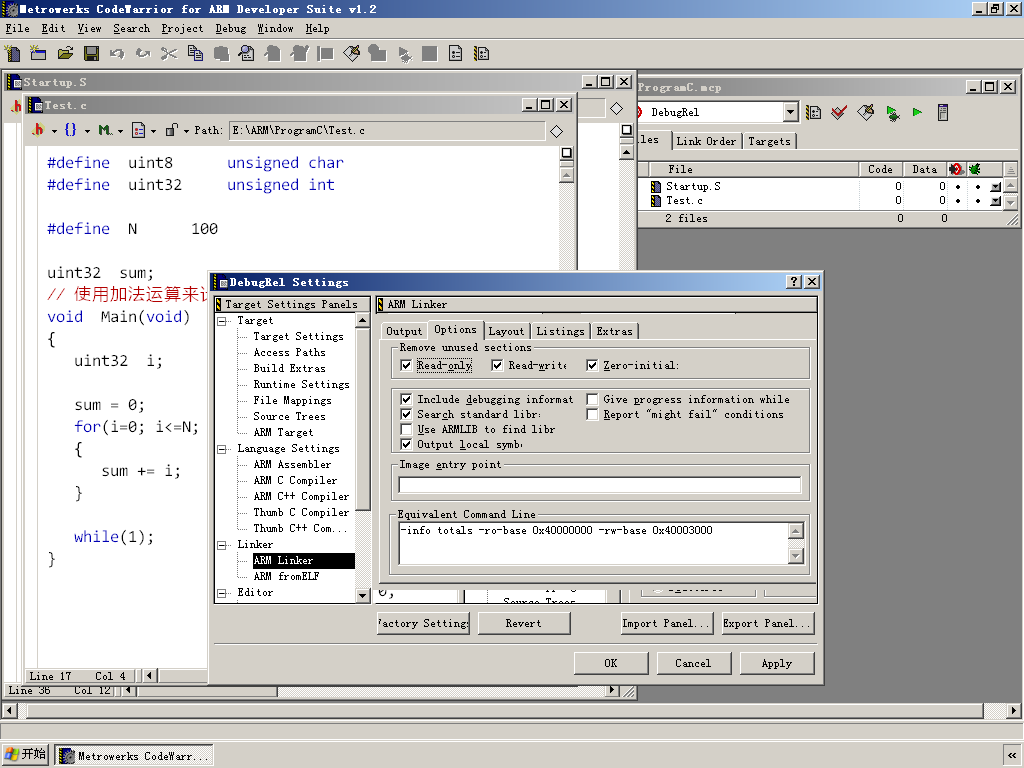1024x768 pixels.
Task: Switch to the Output tab
Action: click(404, 331)
